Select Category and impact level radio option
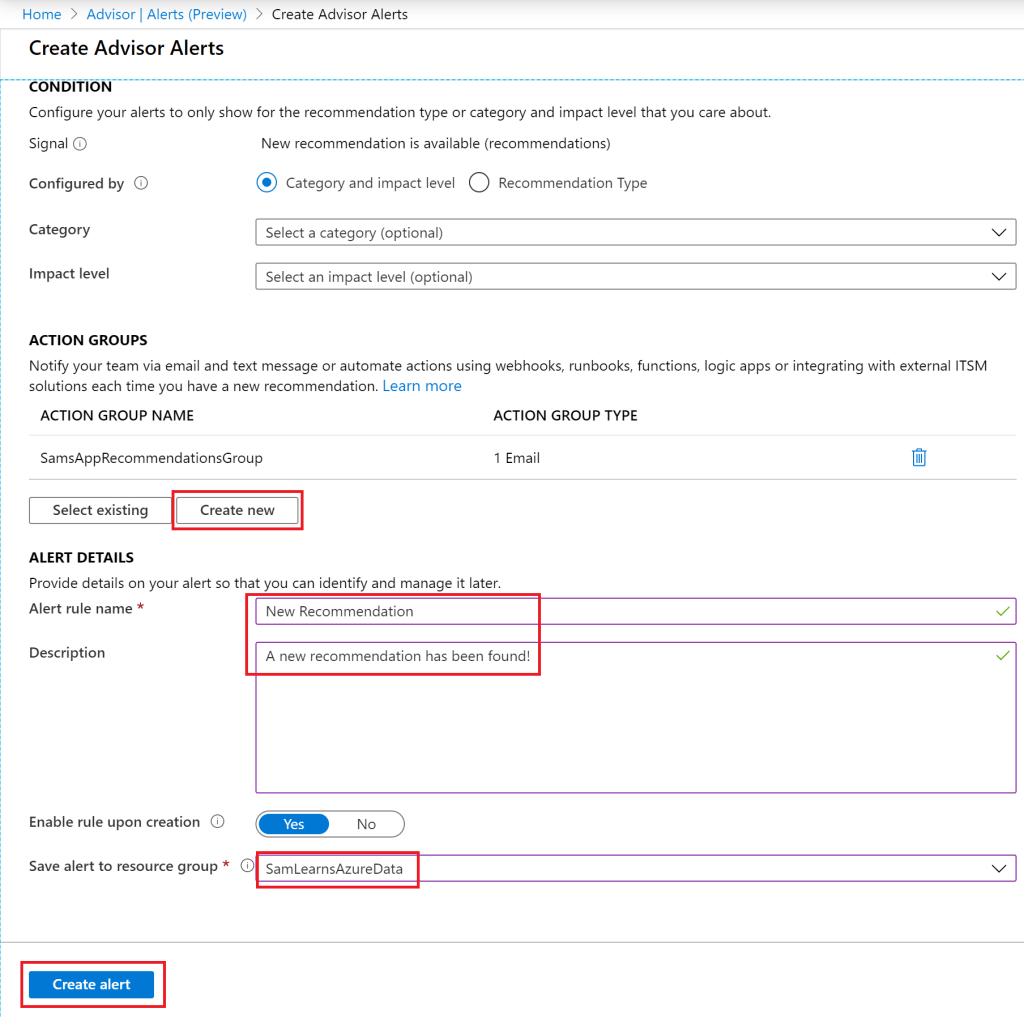Screen dimensions: 1024x1017 pos(266,183)
